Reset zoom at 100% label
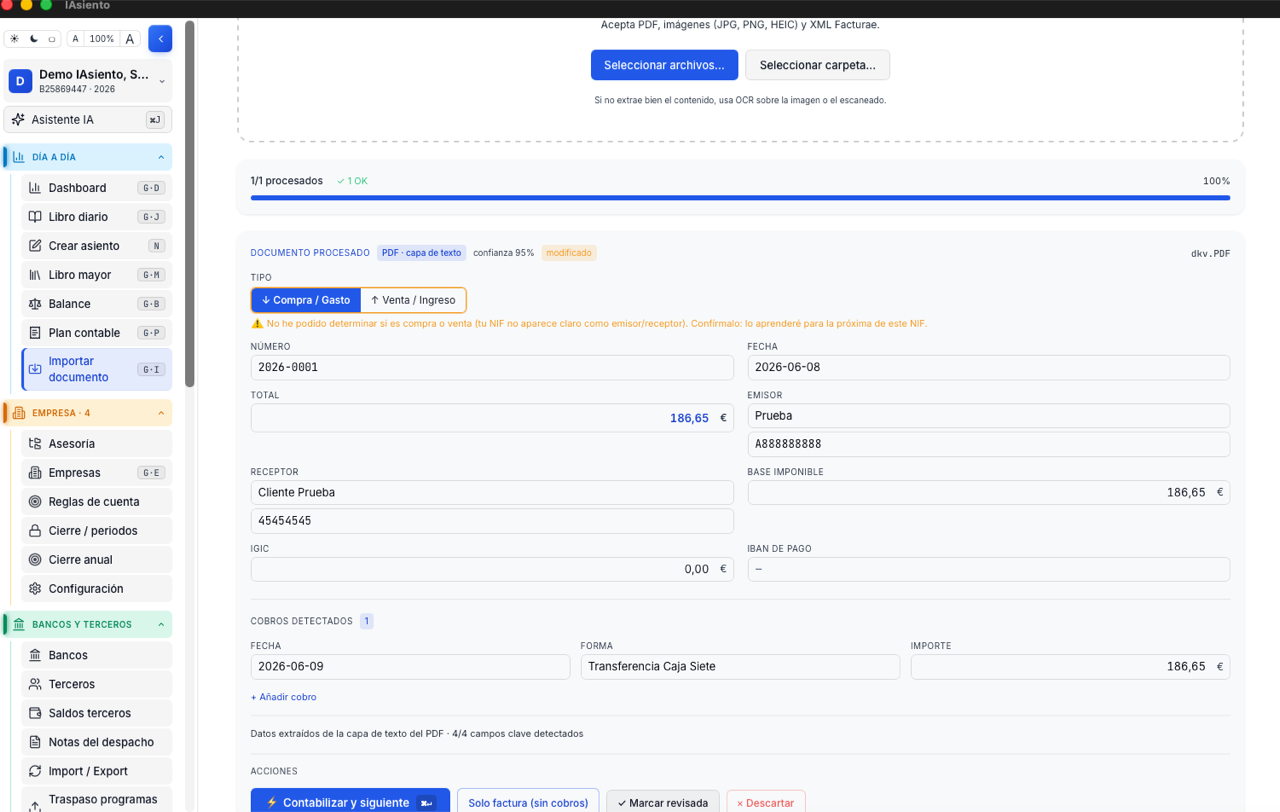The height and width of the screenshot is (812, 1280). click(102, 39)
